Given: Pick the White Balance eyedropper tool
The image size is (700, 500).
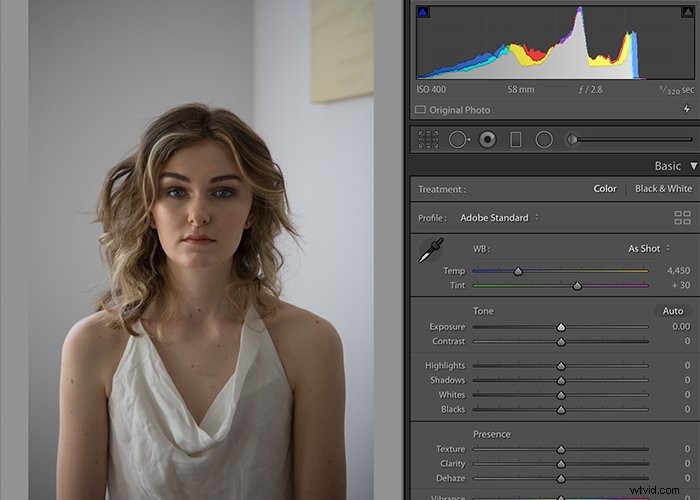Looking at the screenshot, I should (431, 250).
